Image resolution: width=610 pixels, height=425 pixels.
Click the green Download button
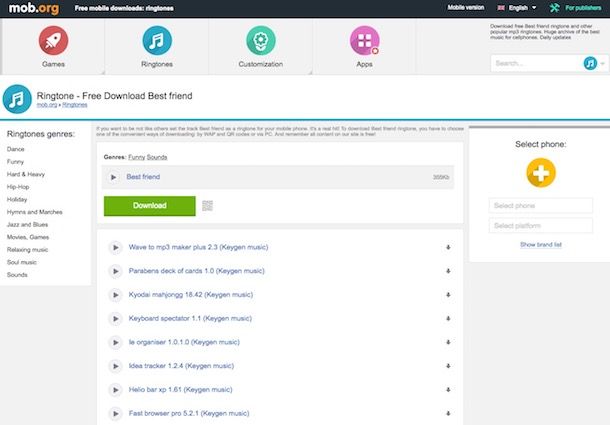click(x=150, y=206)
